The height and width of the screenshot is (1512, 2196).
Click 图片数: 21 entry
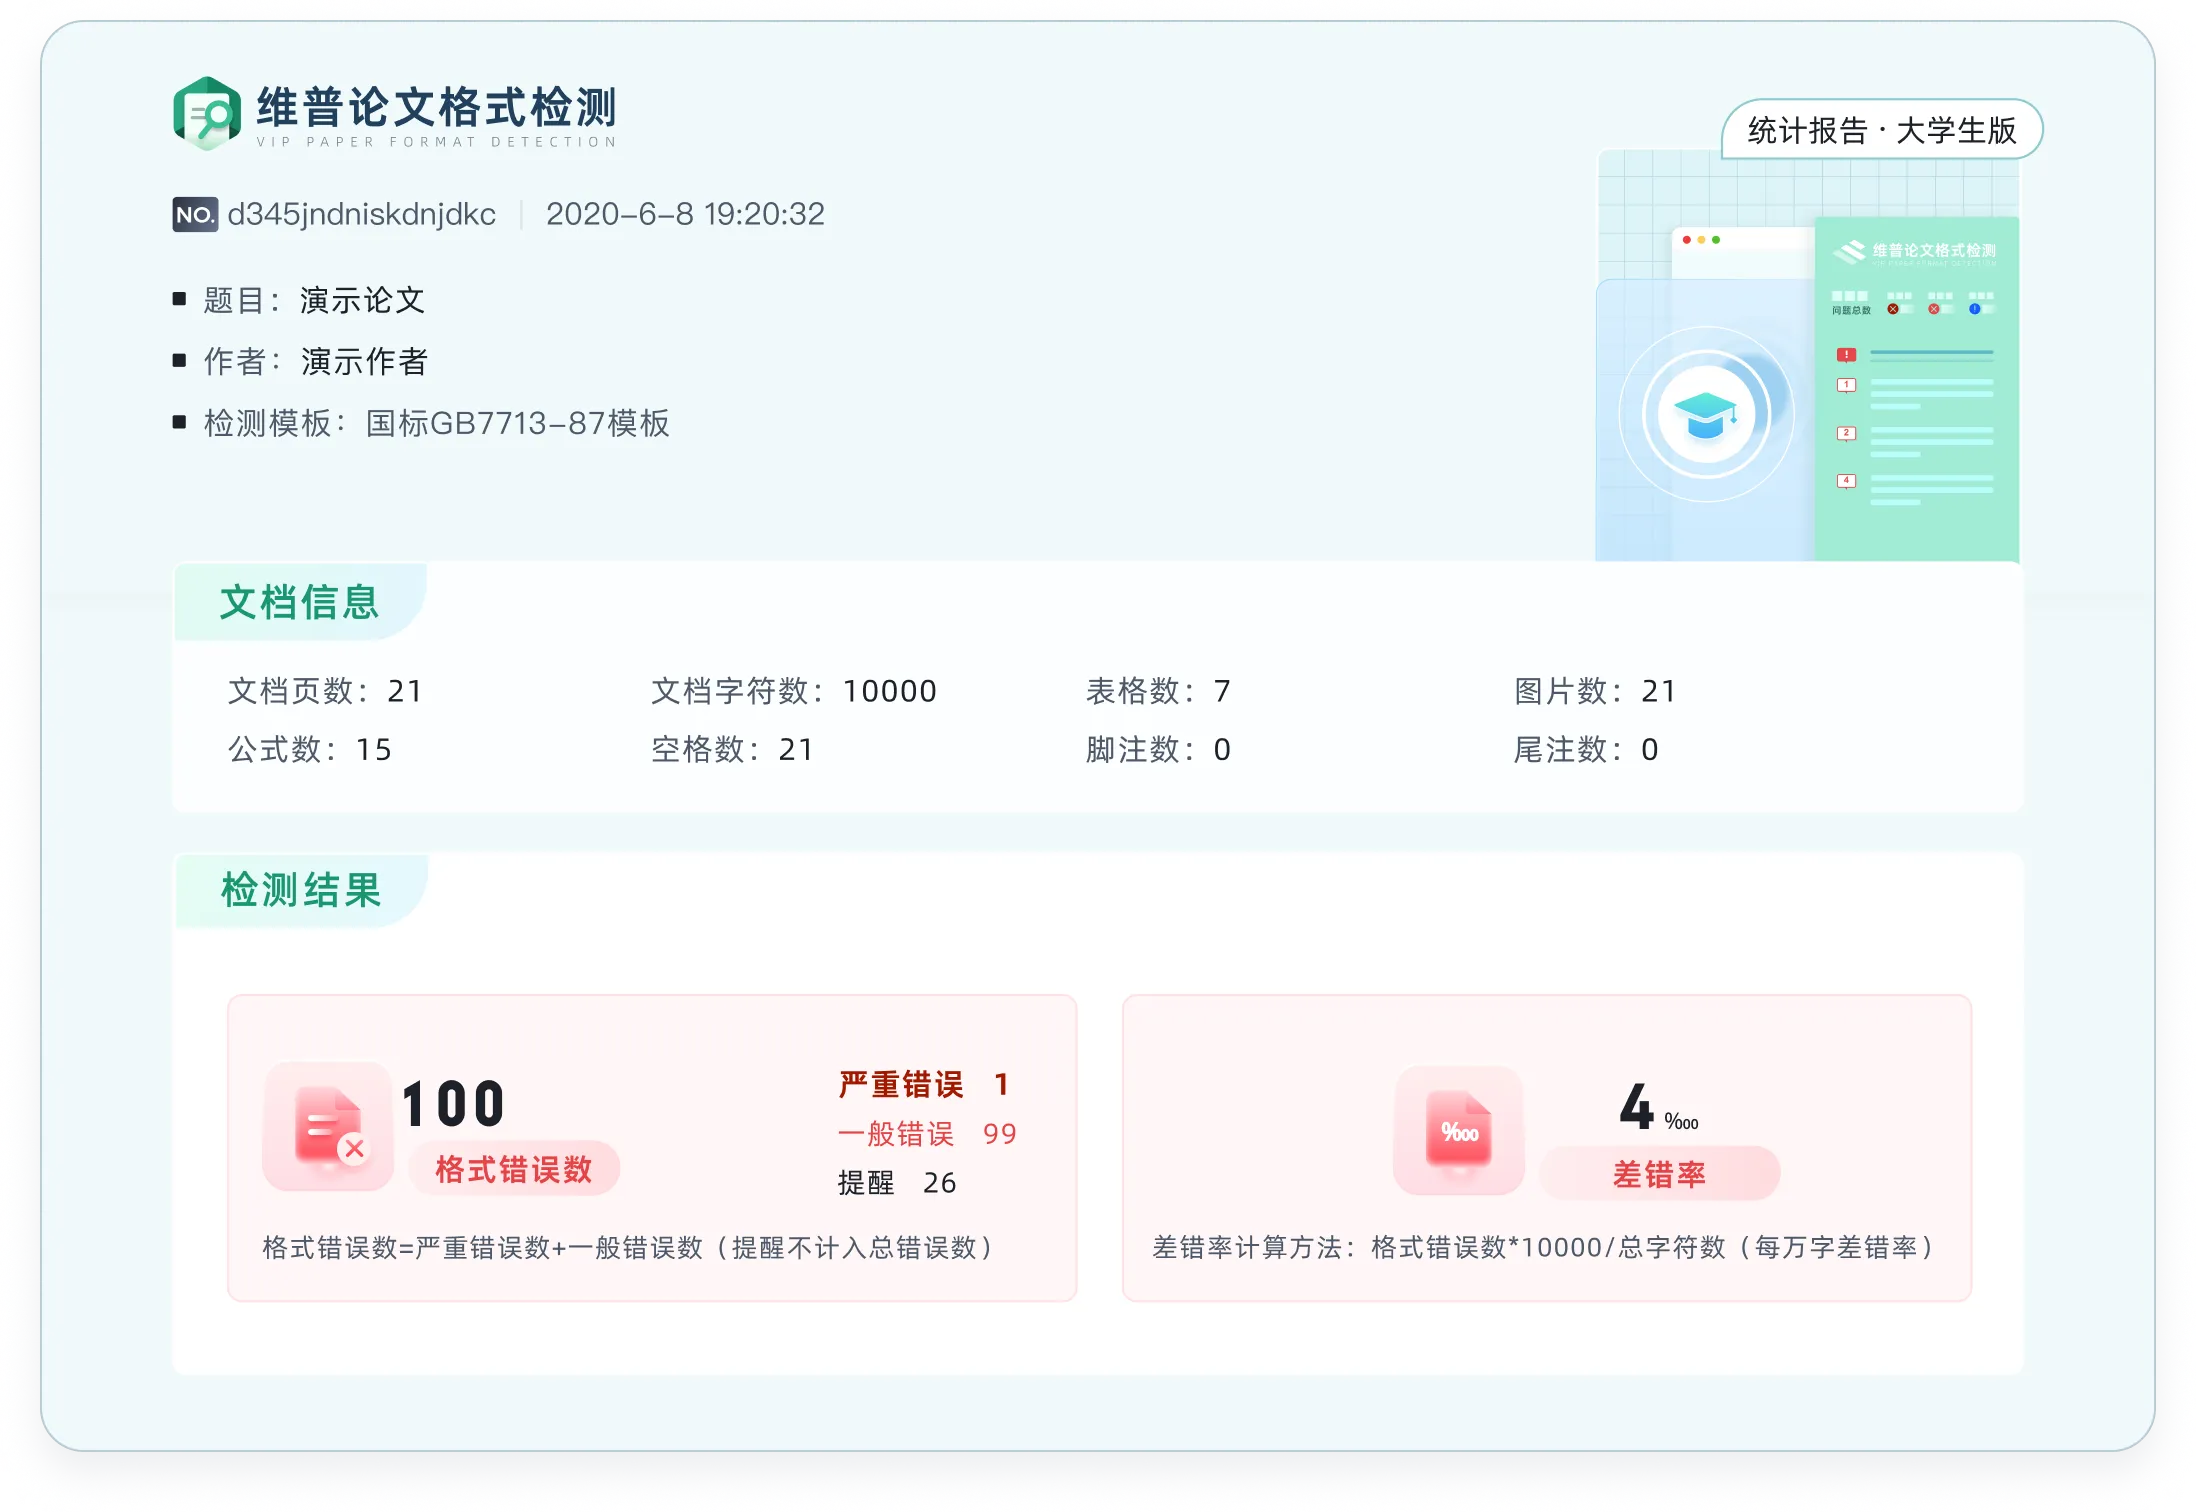click(1595, 691)
